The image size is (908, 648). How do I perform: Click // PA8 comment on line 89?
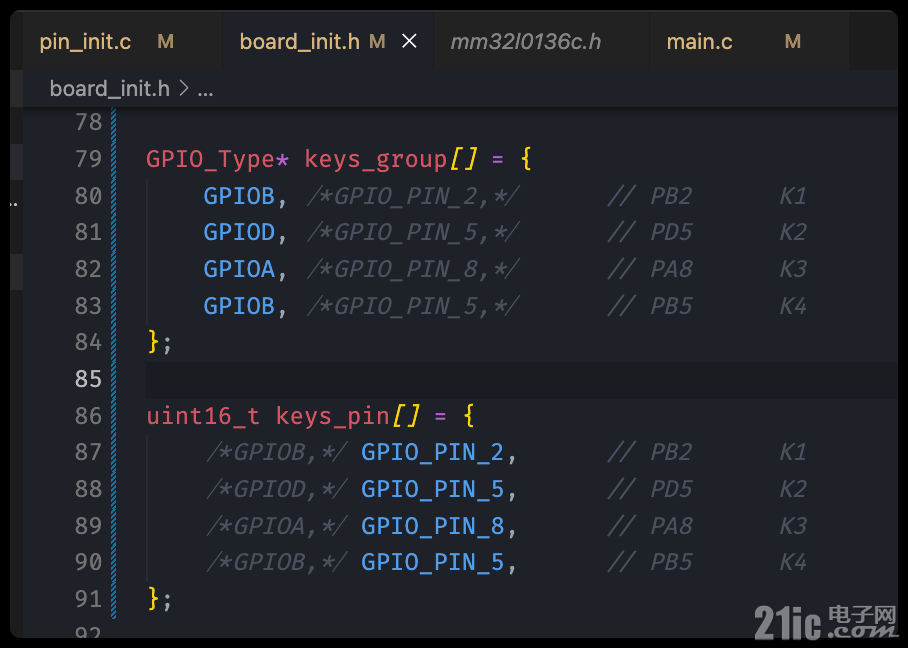[650, 526]
